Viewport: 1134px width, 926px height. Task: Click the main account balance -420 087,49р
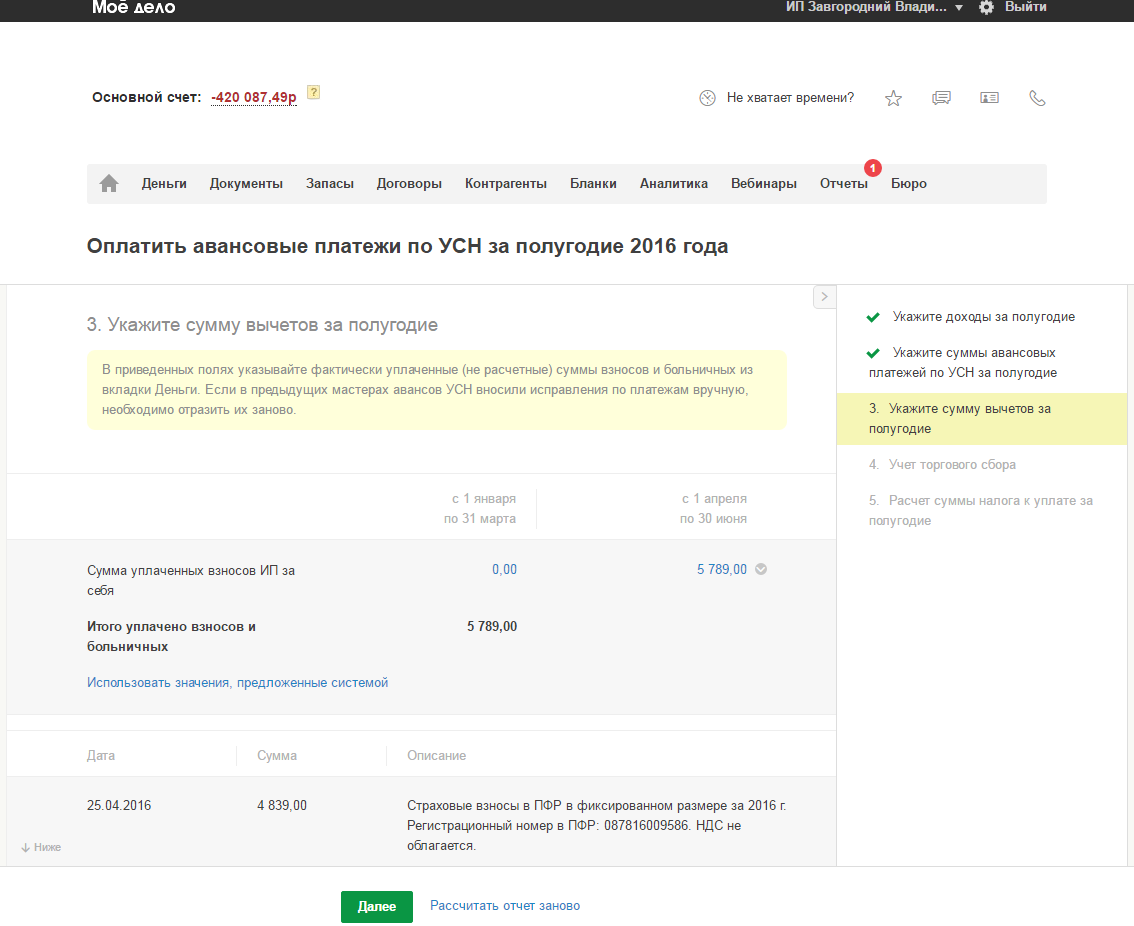tap(253, 98)
